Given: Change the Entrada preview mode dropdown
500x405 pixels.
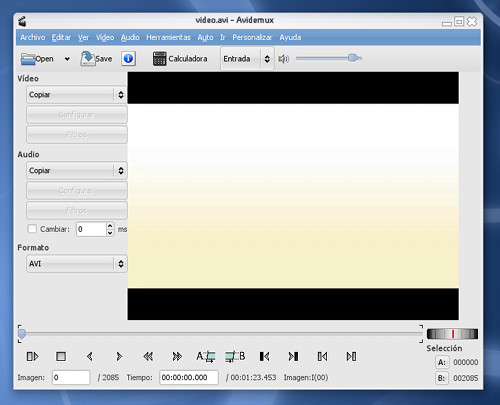Looking at the screenshot, I should 247,59.
